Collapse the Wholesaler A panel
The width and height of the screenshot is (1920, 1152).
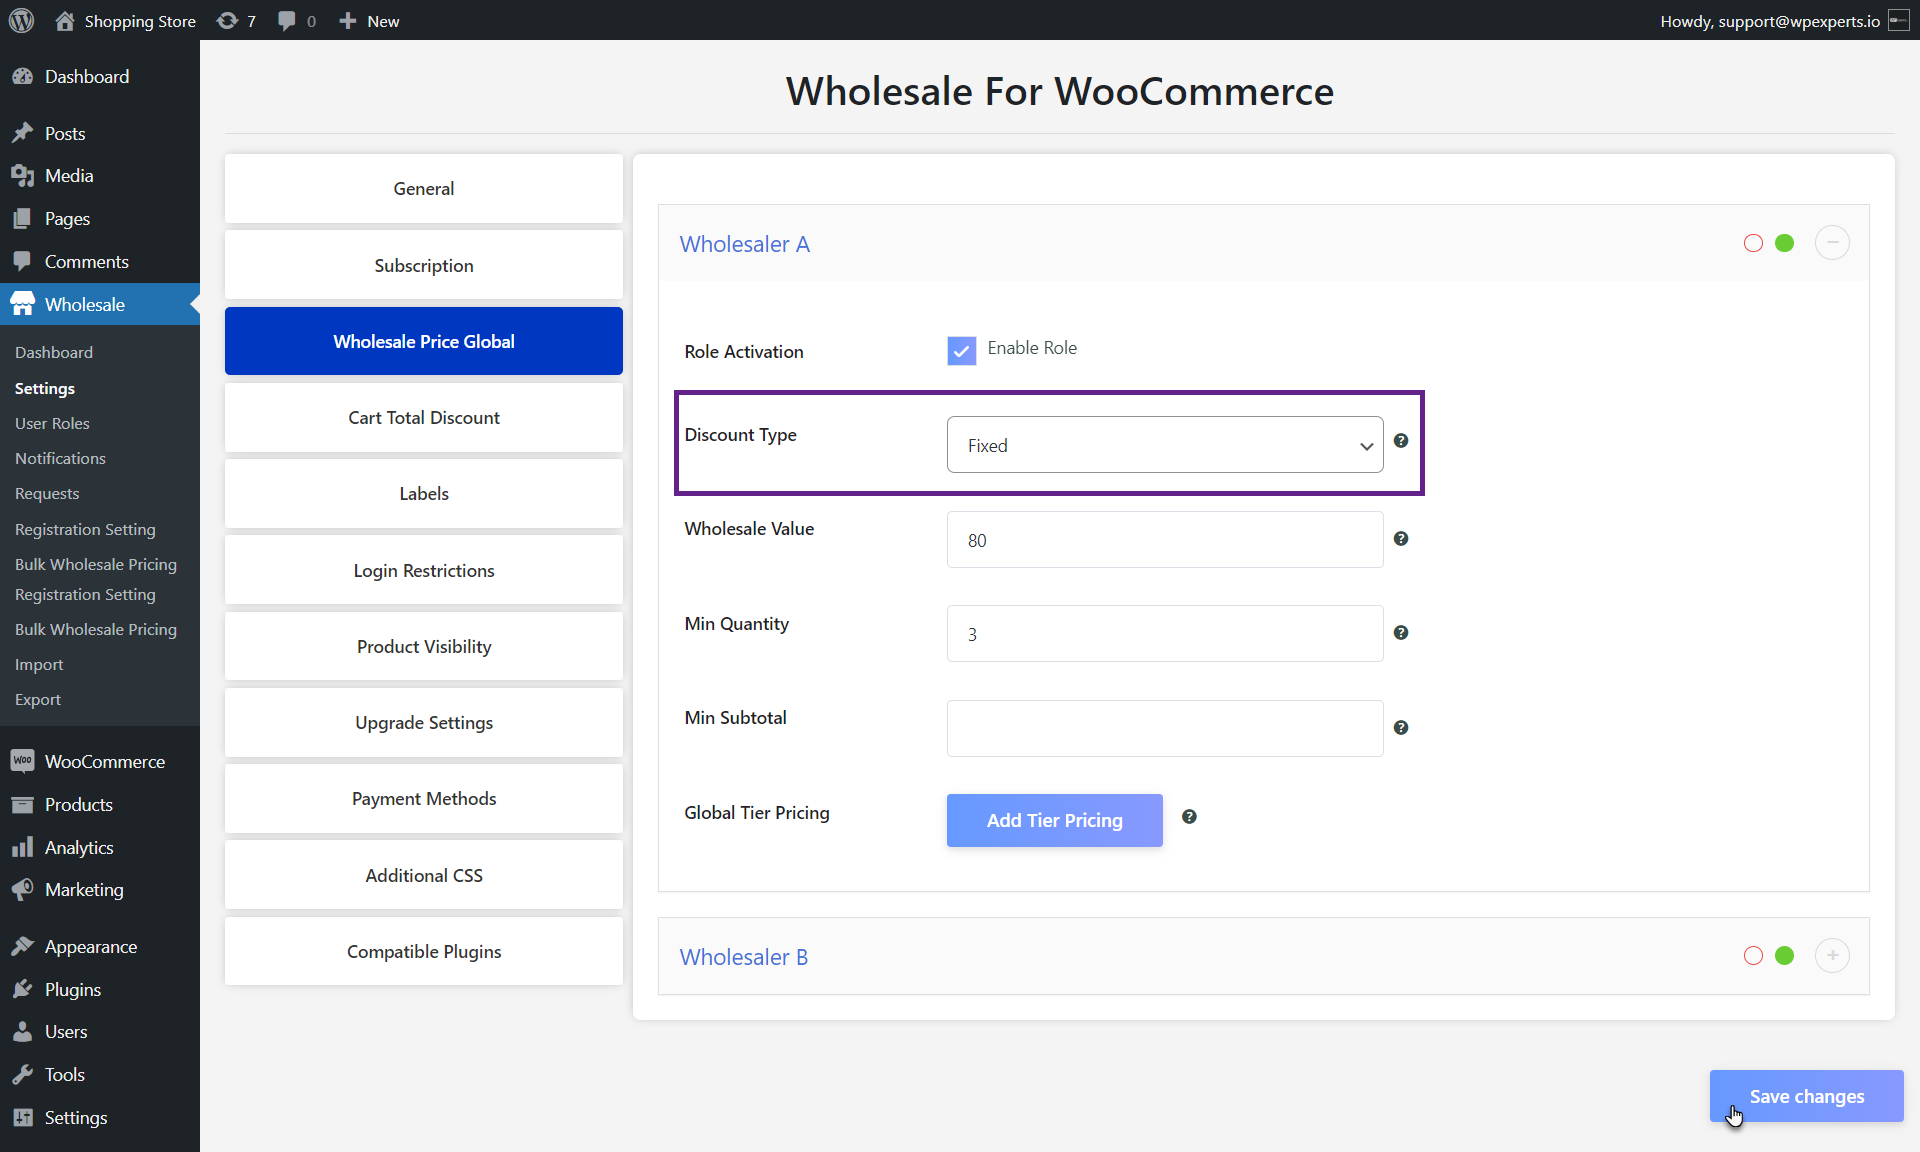(x=1832, y=243)
